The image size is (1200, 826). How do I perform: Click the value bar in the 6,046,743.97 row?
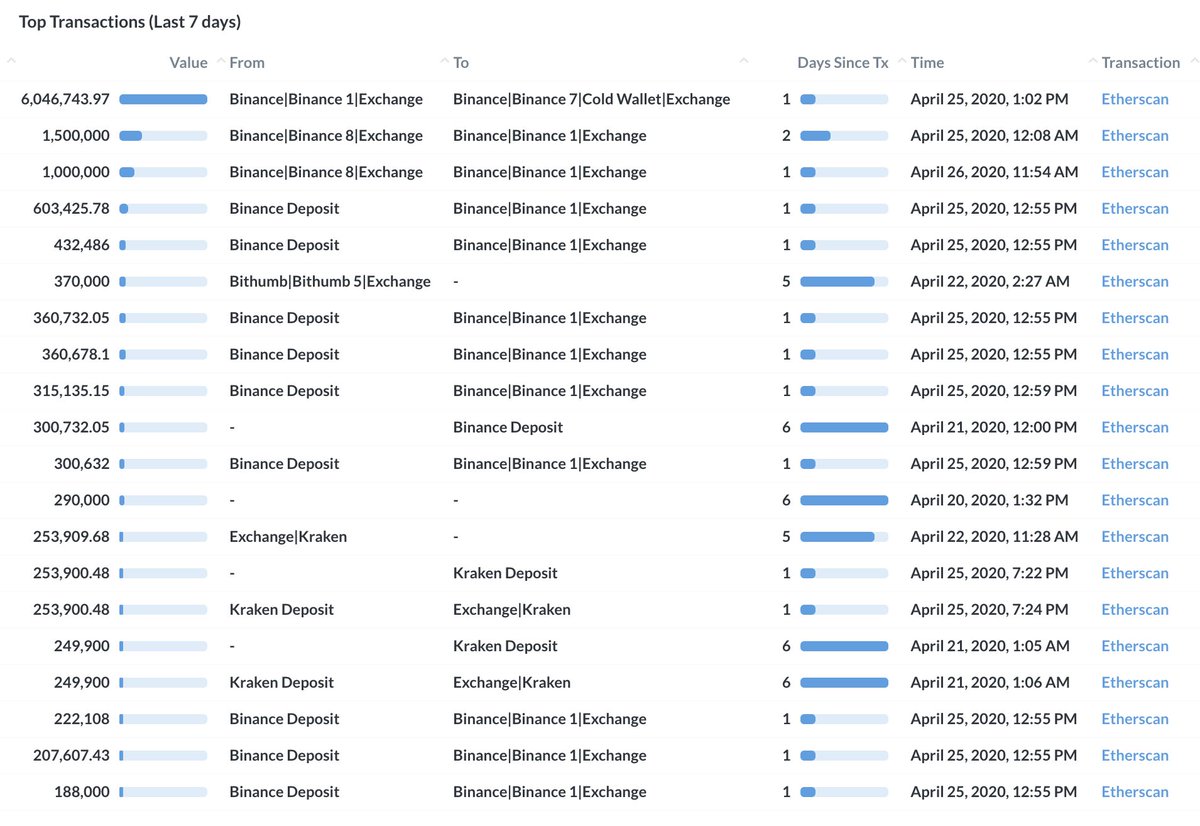(x=163, y=99)
